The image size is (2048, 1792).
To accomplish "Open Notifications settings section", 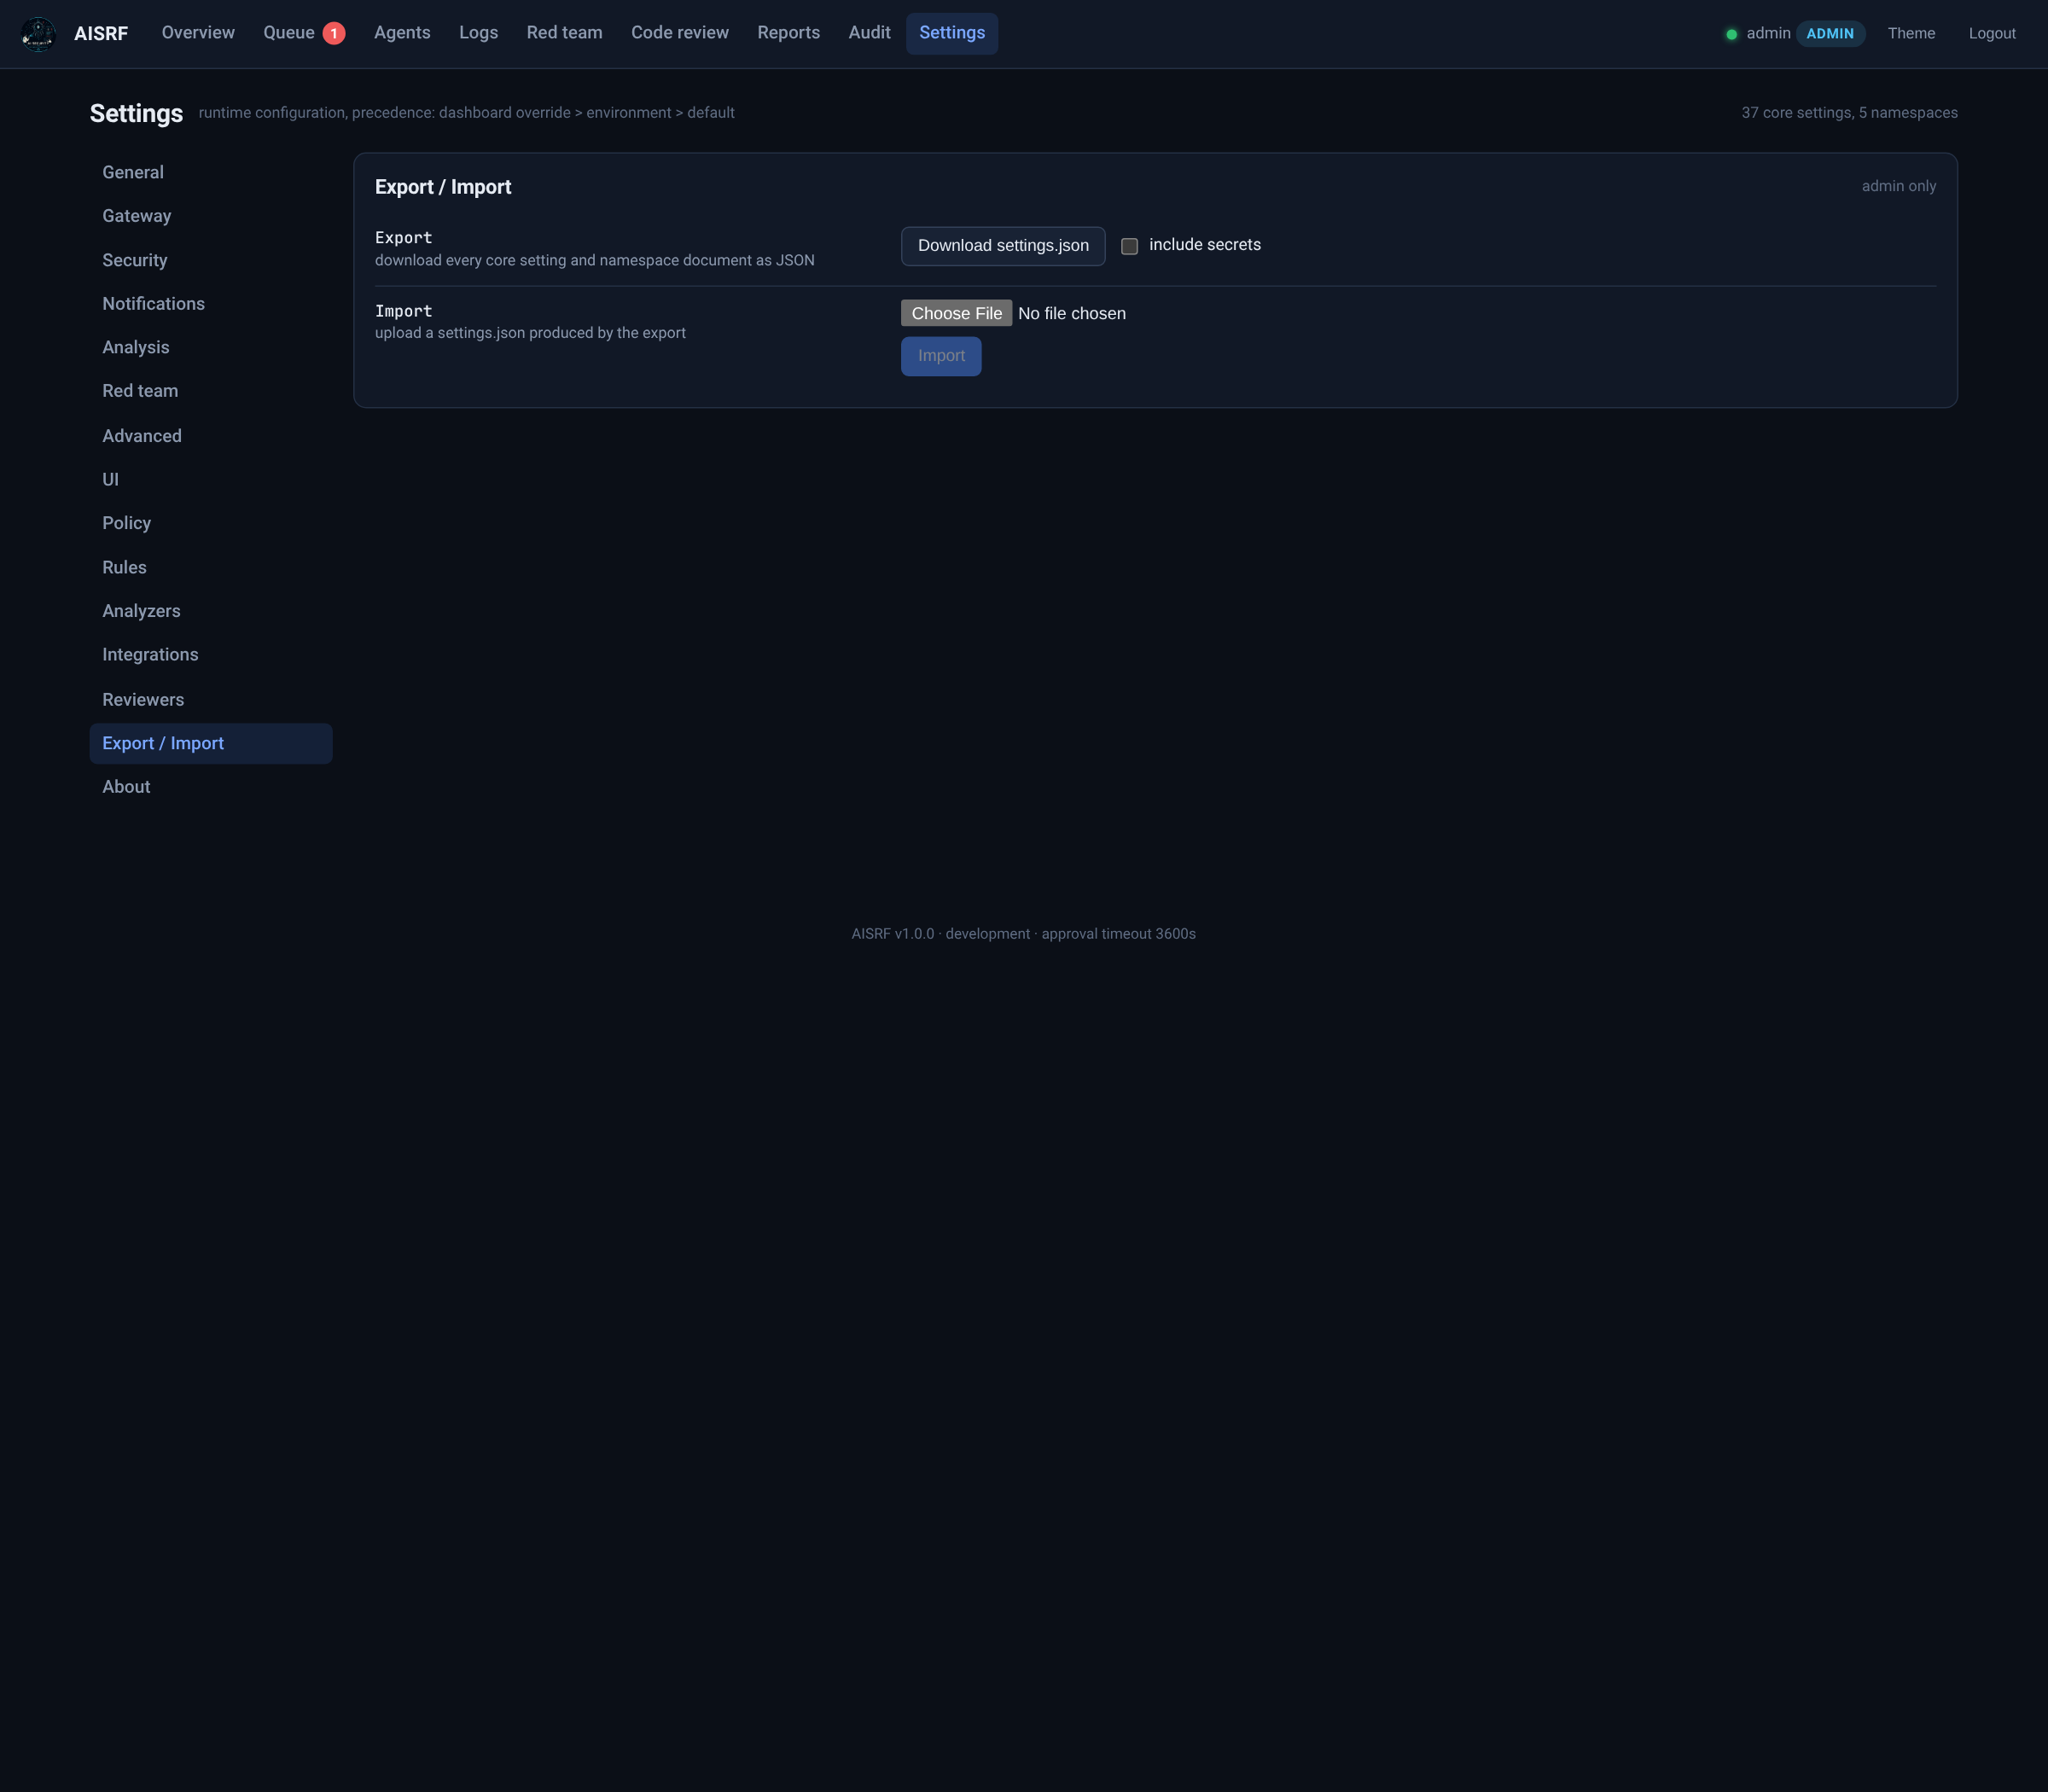I will point(211,304).
